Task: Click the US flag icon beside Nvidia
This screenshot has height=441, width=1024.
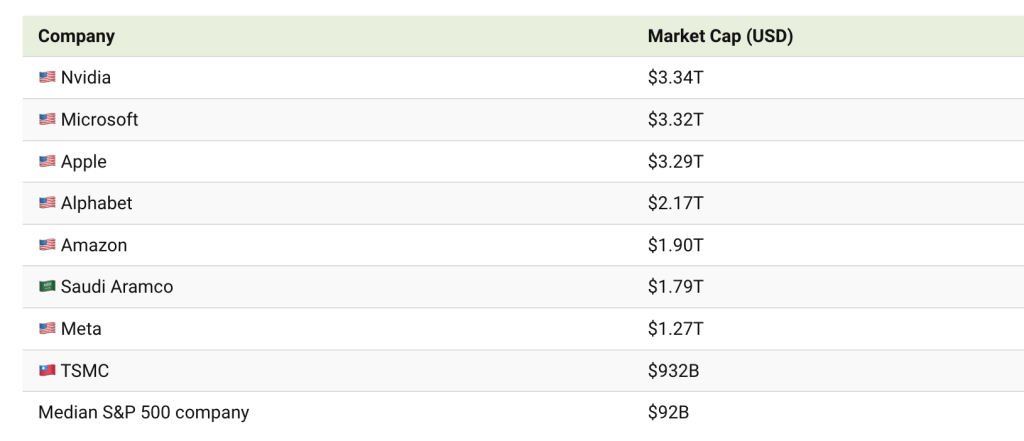Action: (x=47, y=78)
